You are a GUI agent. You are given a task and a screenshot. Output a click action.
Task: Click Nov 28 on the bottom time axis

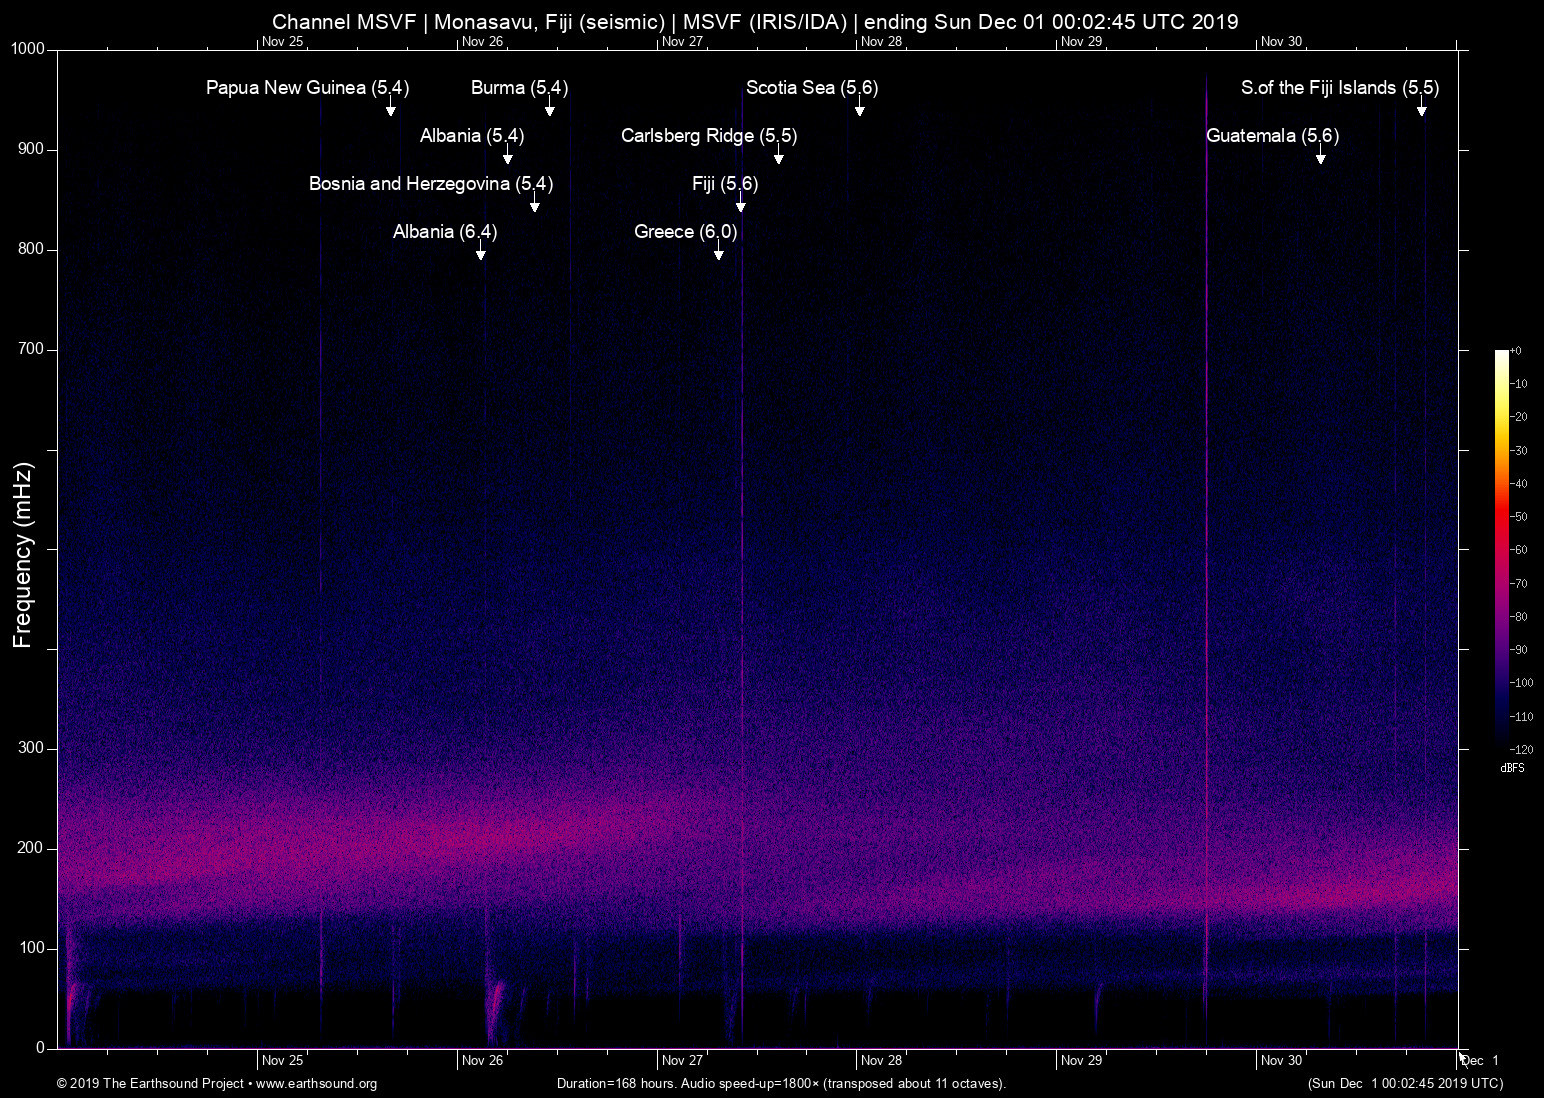(x=882, y=1061)
